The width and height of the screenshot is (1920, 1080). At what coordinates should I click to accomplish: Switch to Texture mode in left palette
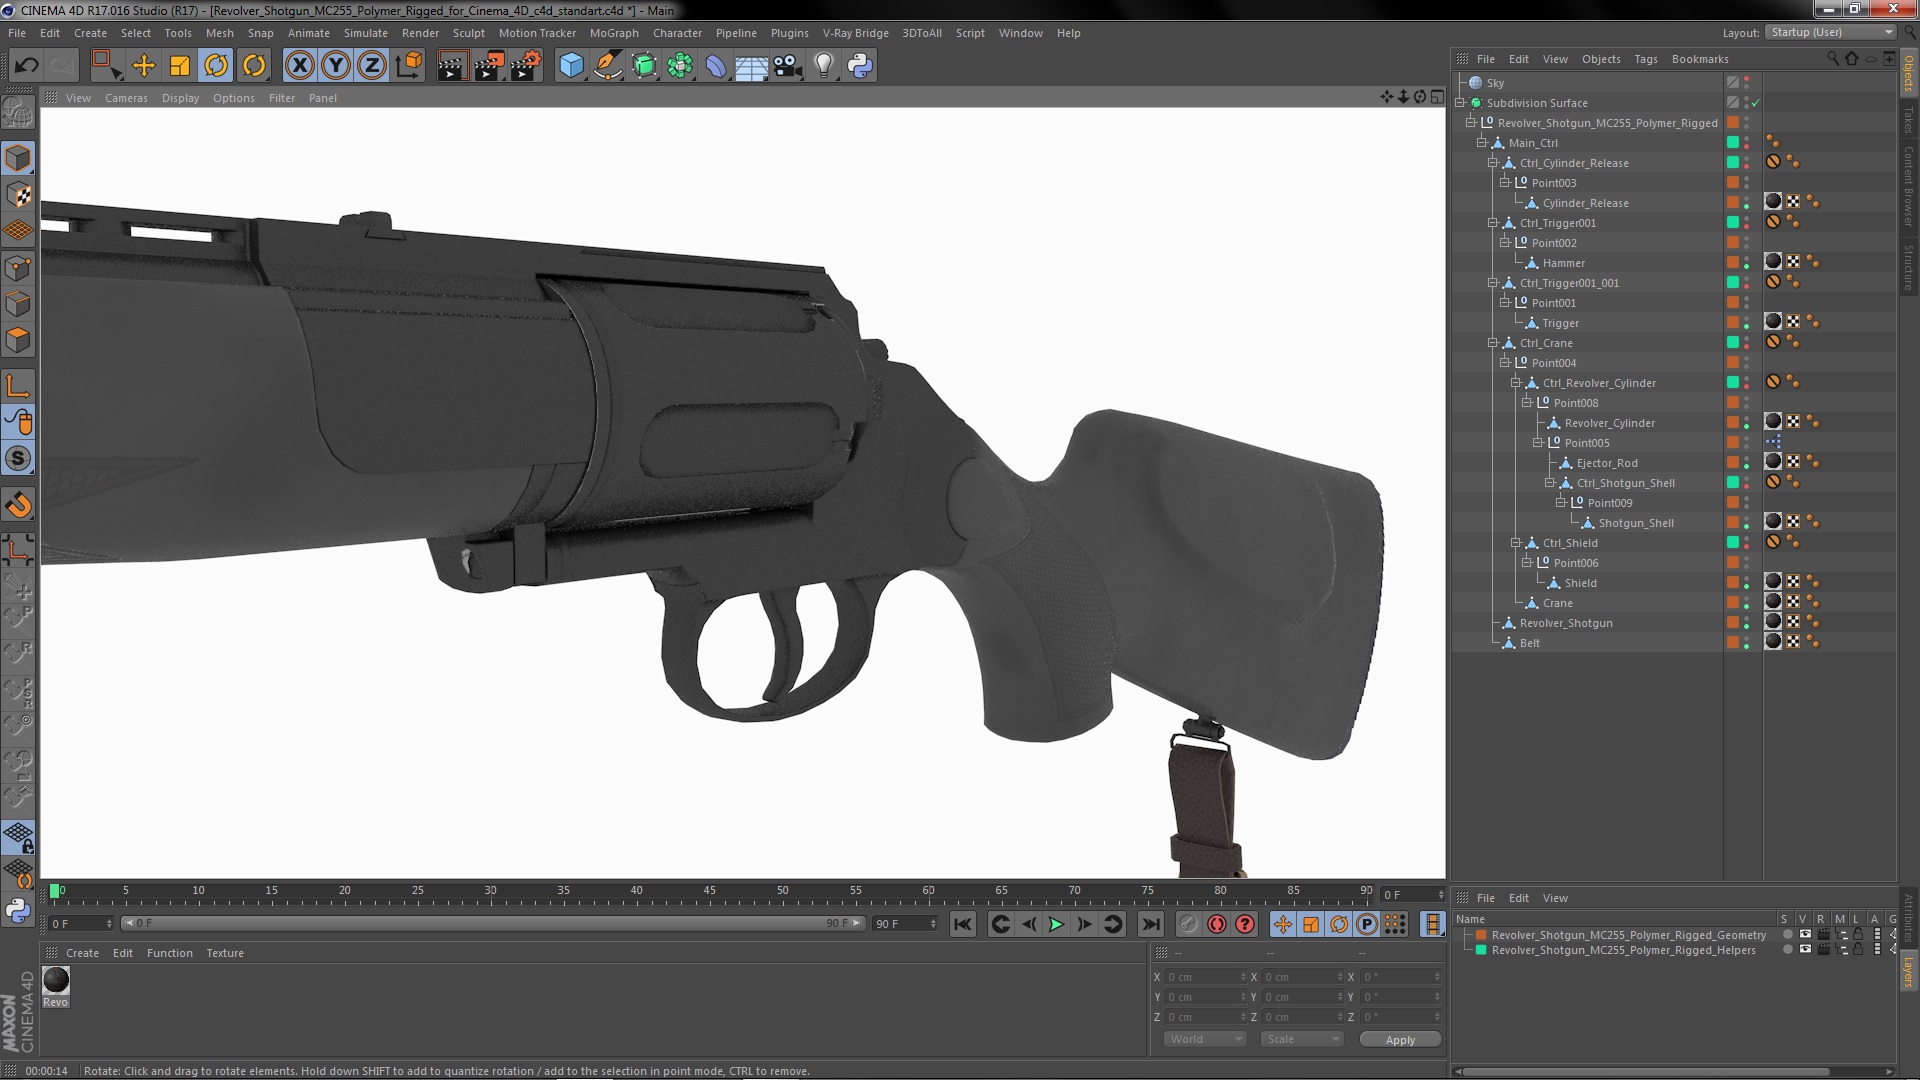point(18,195)
